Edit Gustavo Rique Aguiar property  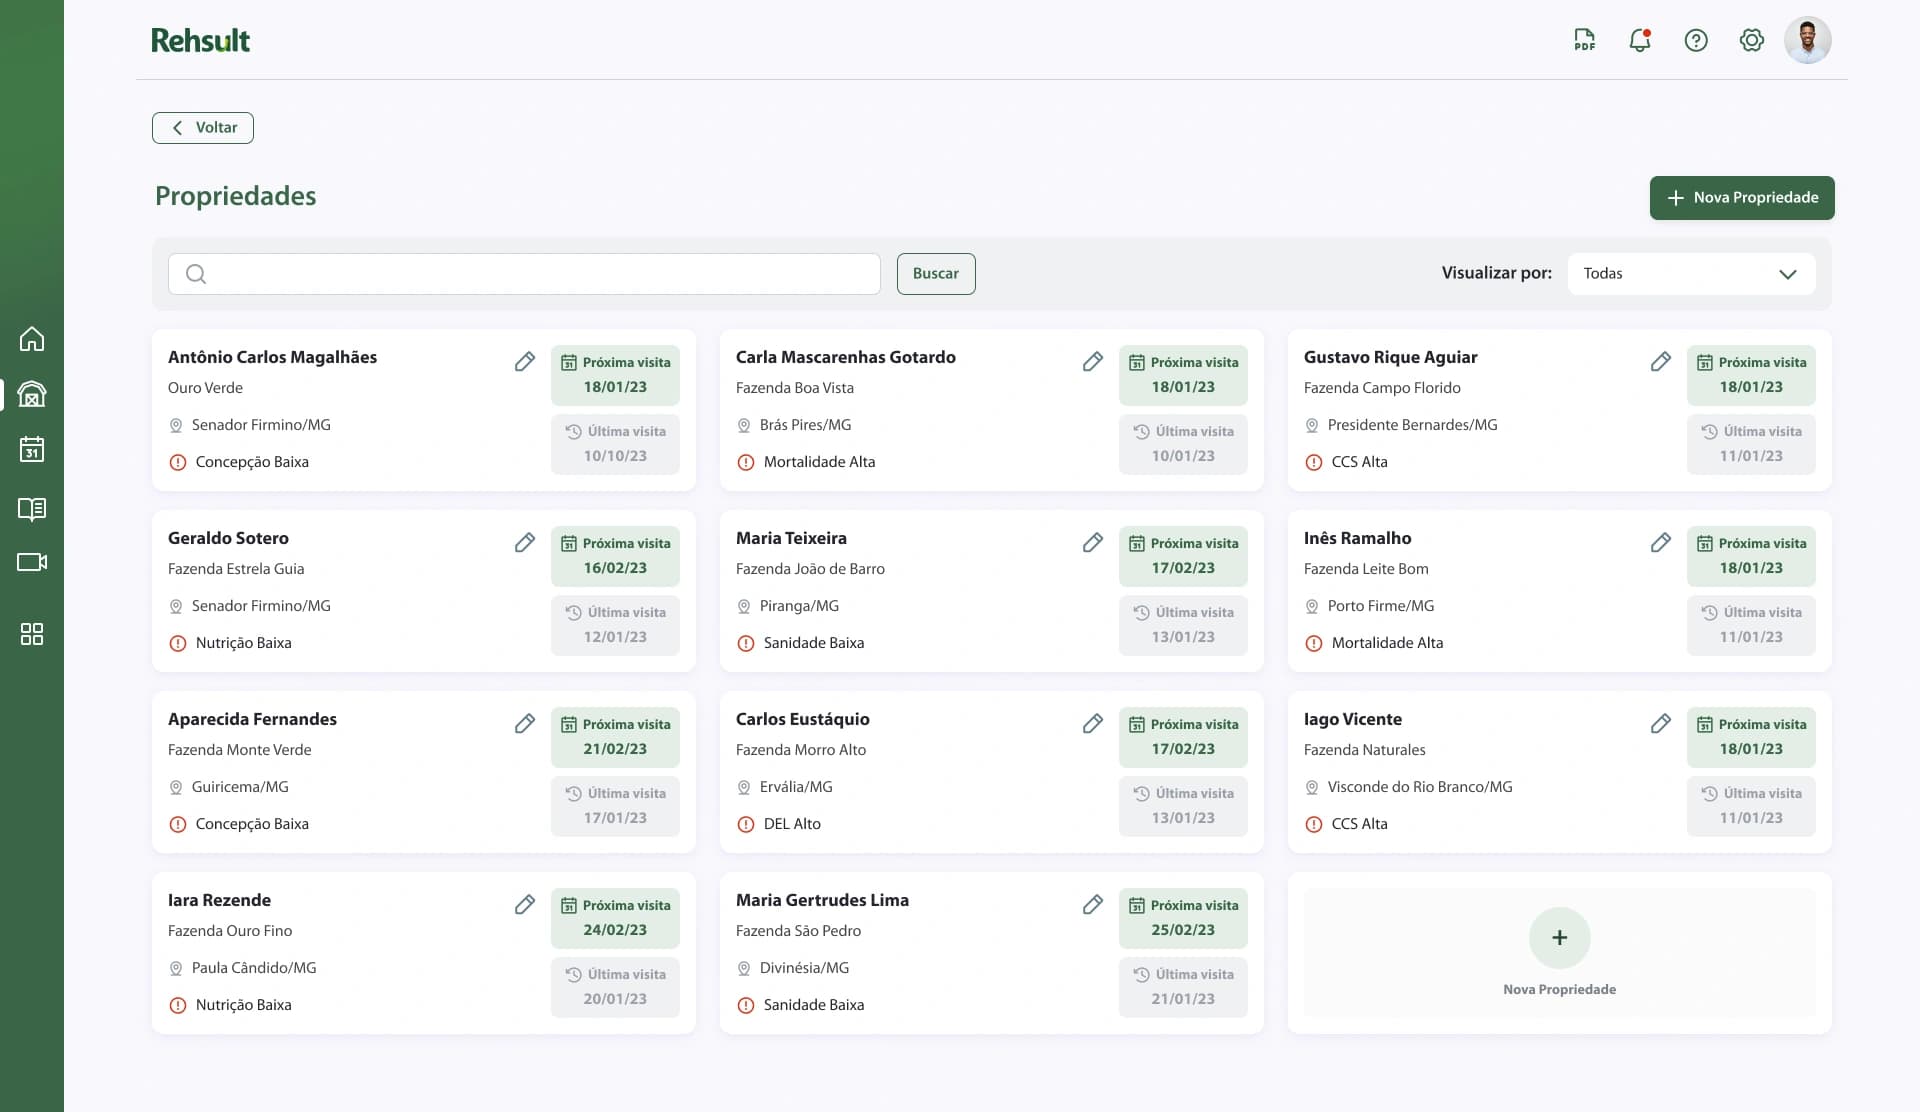click(x=1661, y=361)
